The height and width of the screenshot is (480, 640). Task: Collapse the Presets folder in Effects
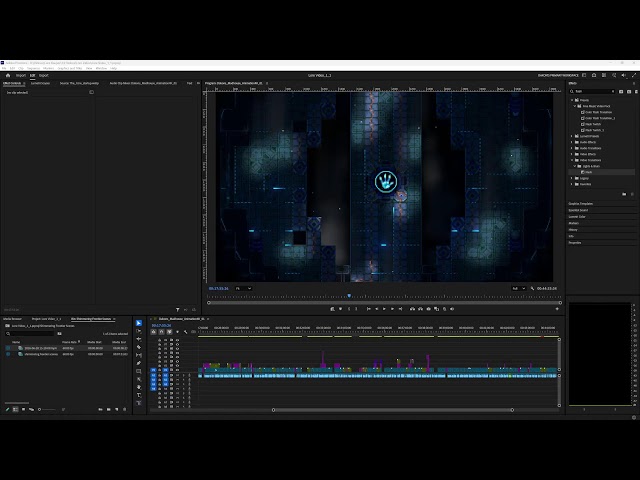coord(572,100)
